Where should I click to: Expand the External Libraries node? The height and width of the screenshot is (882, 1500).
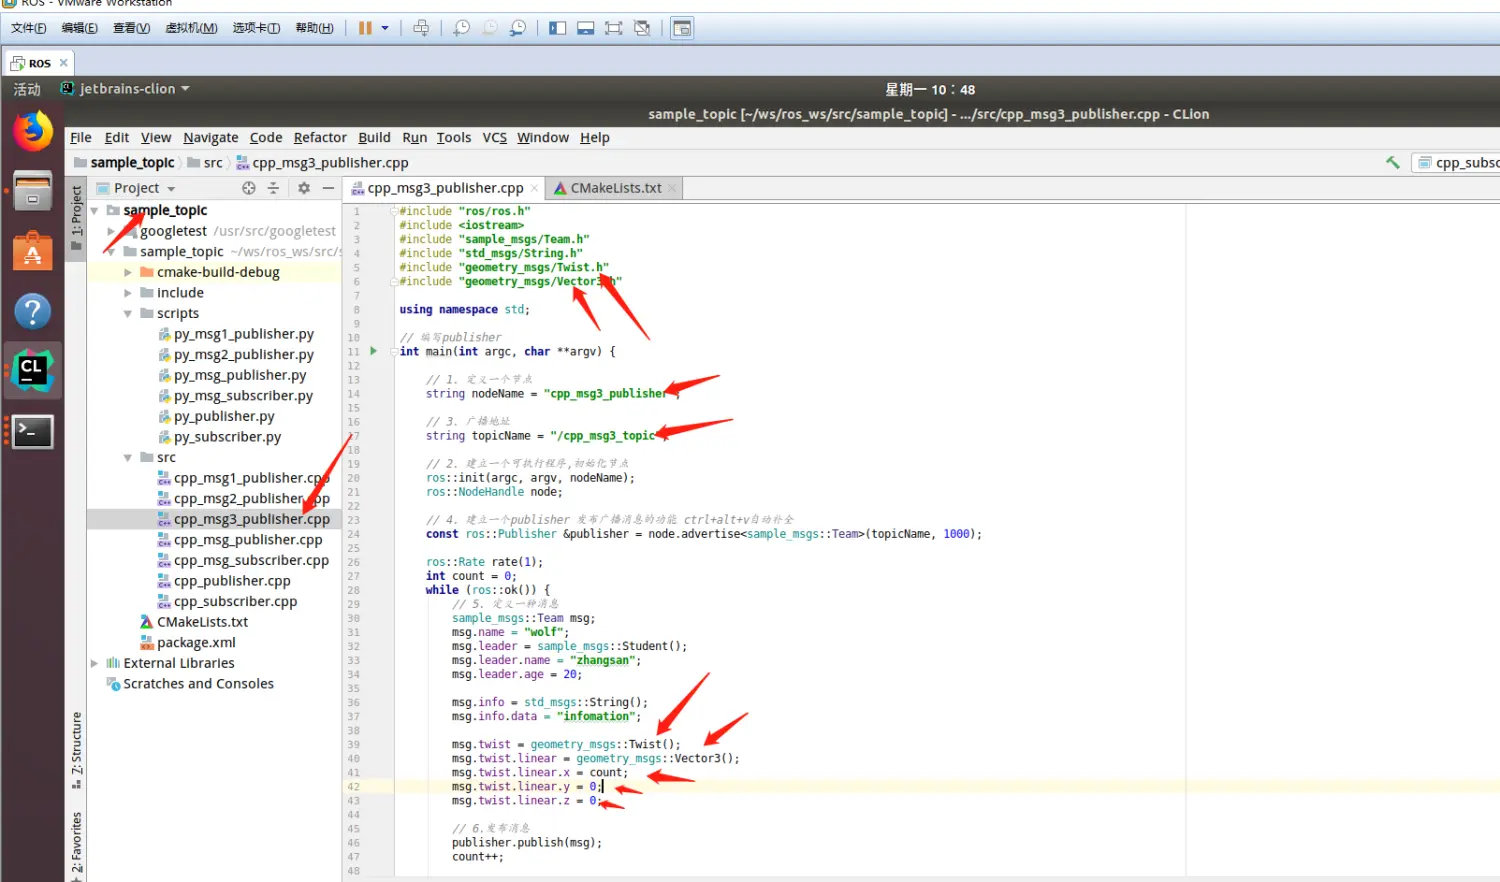click(94, 663)
